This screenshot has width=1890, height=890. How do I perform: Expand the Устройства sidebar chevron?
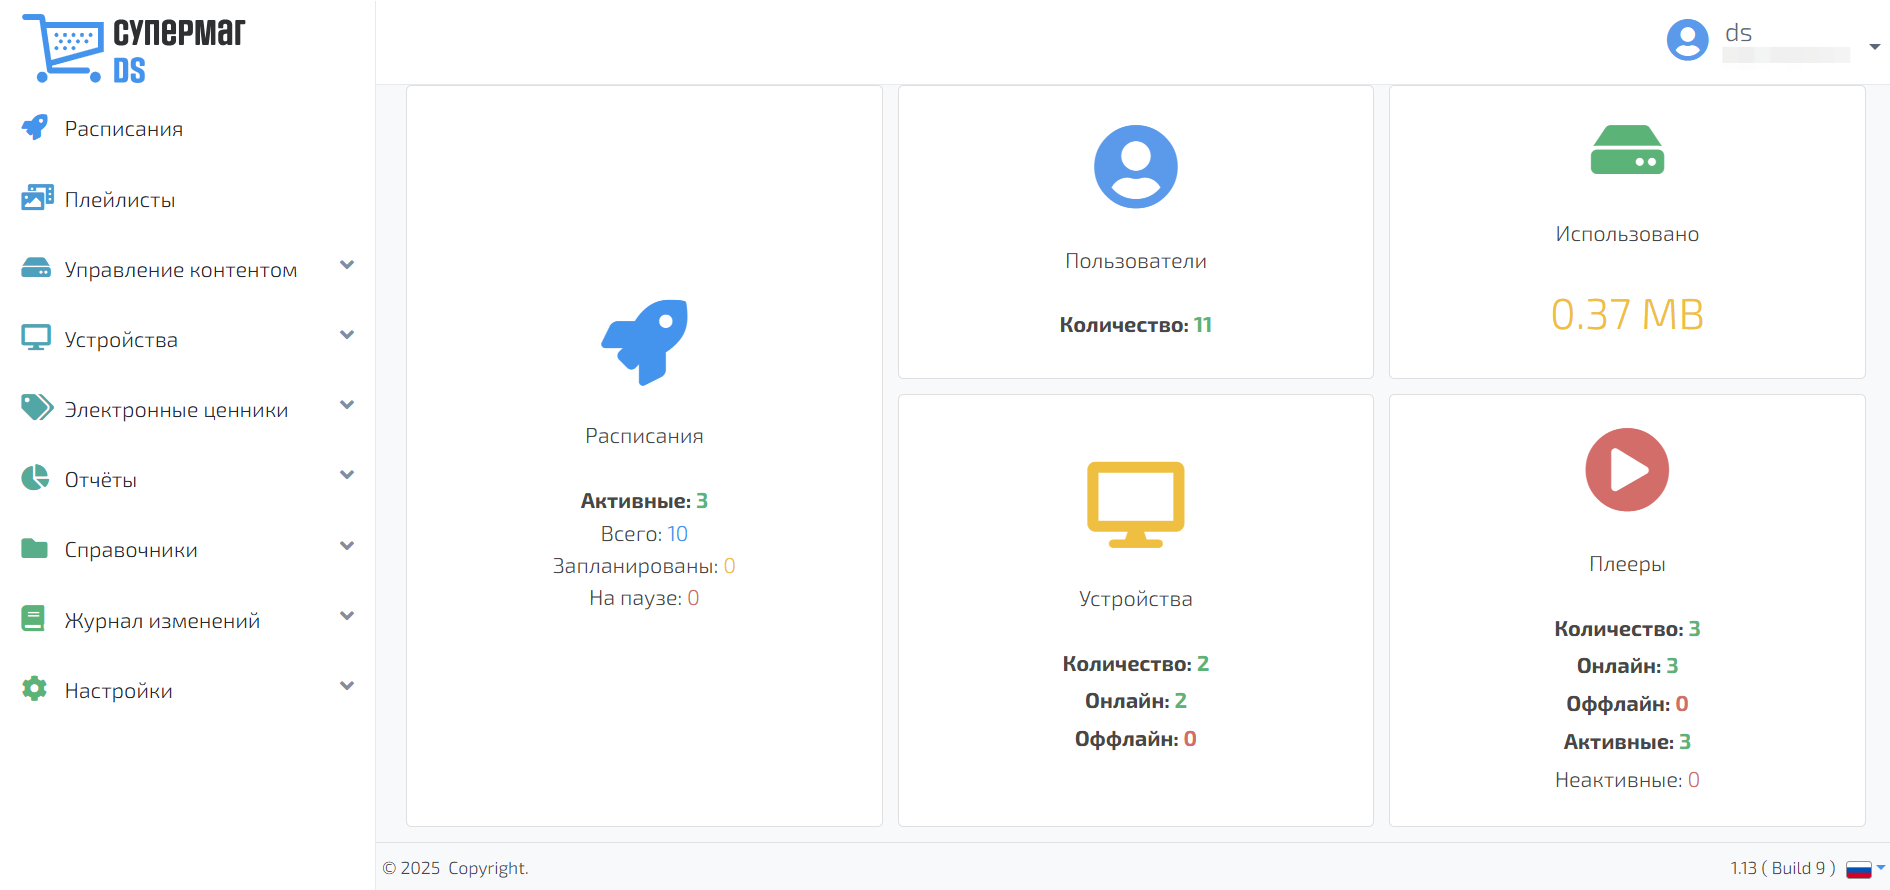[347, 335]
